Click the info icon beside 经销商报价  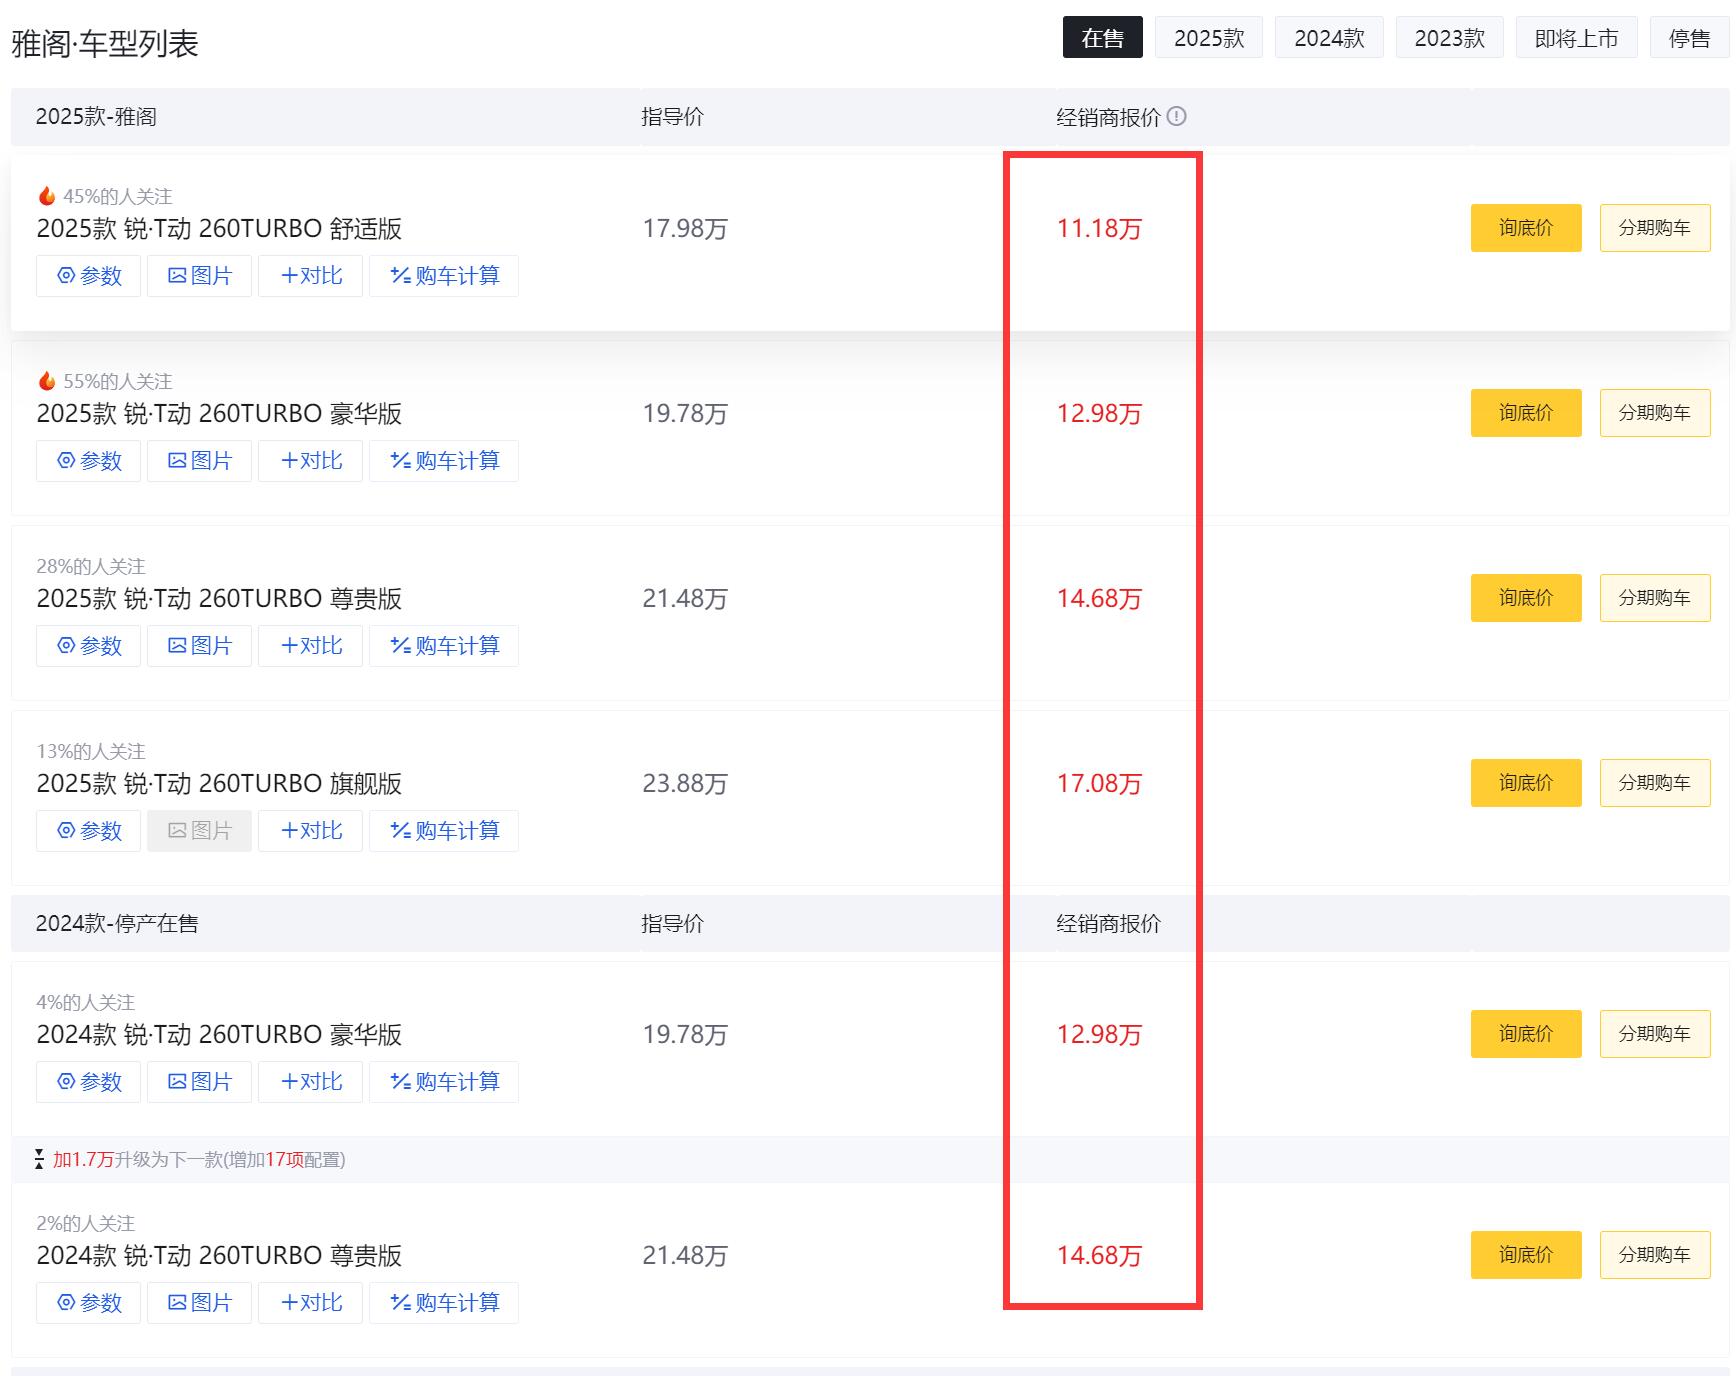tap(1177, 117)
